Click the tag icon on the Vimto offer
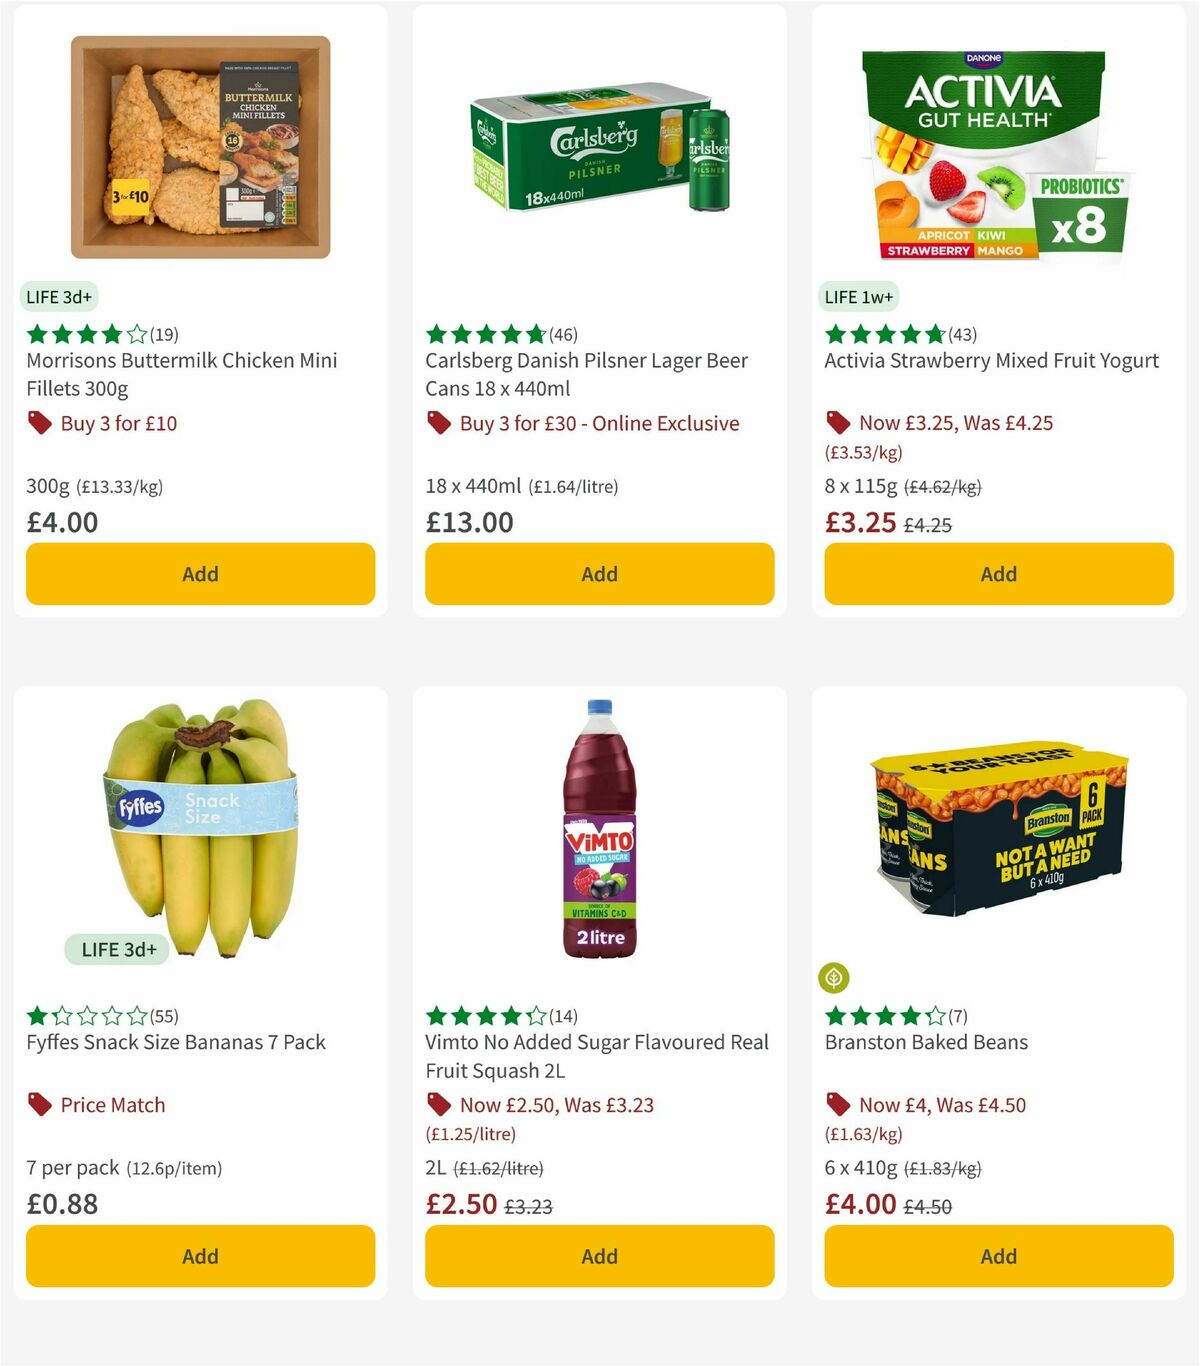Screen dimensions: 1200x1366 [438, 1104]
